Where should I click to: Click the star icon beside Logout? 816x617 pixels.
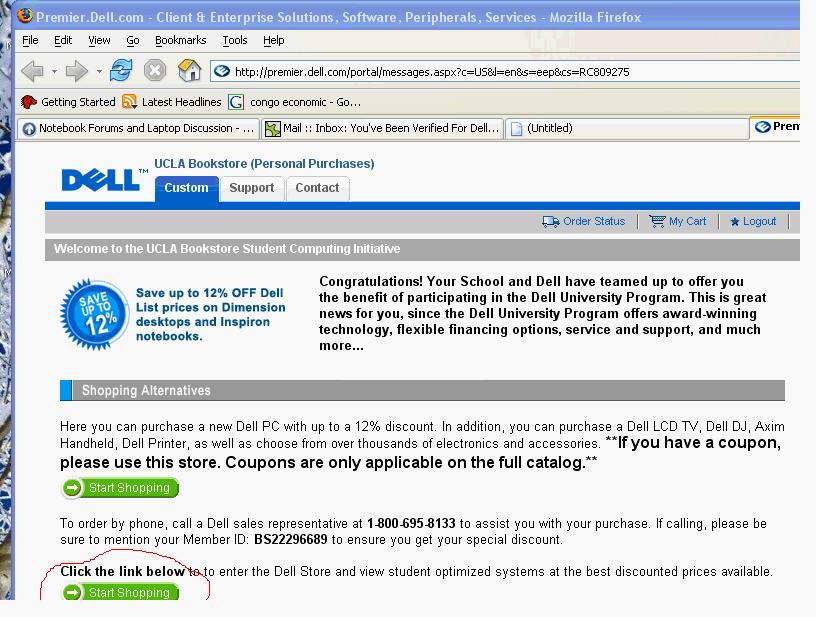(734, 222)
